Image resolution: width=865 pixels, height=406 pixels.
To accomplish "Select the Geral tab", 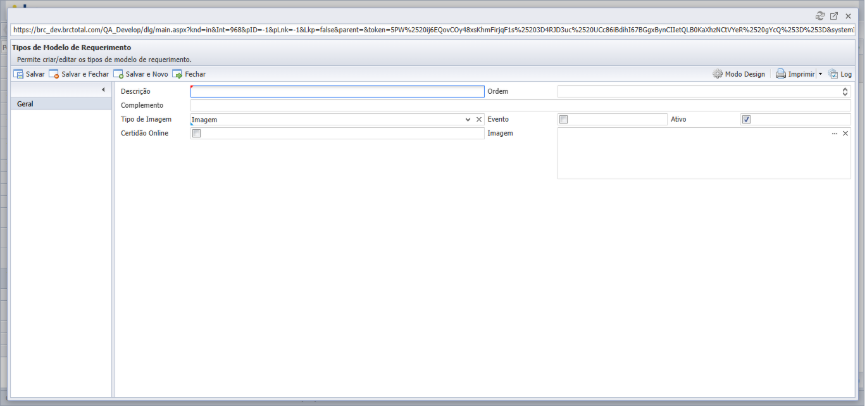I will coord(61,104).
